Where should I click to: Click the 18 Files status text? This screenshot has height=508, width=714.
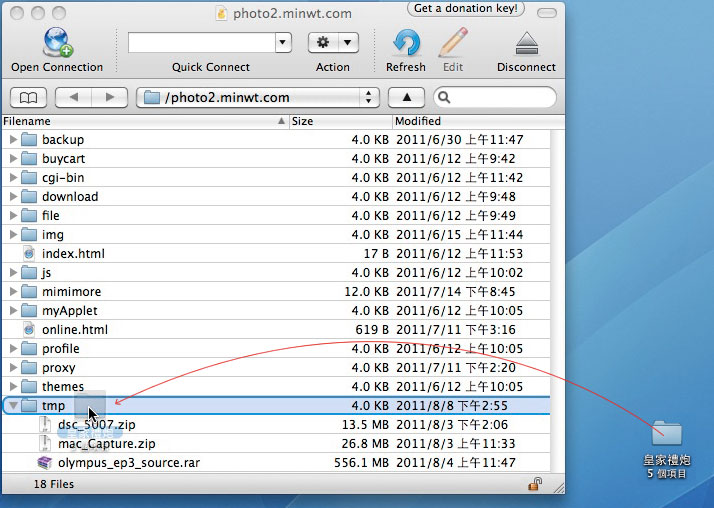[x=54, y=484]
